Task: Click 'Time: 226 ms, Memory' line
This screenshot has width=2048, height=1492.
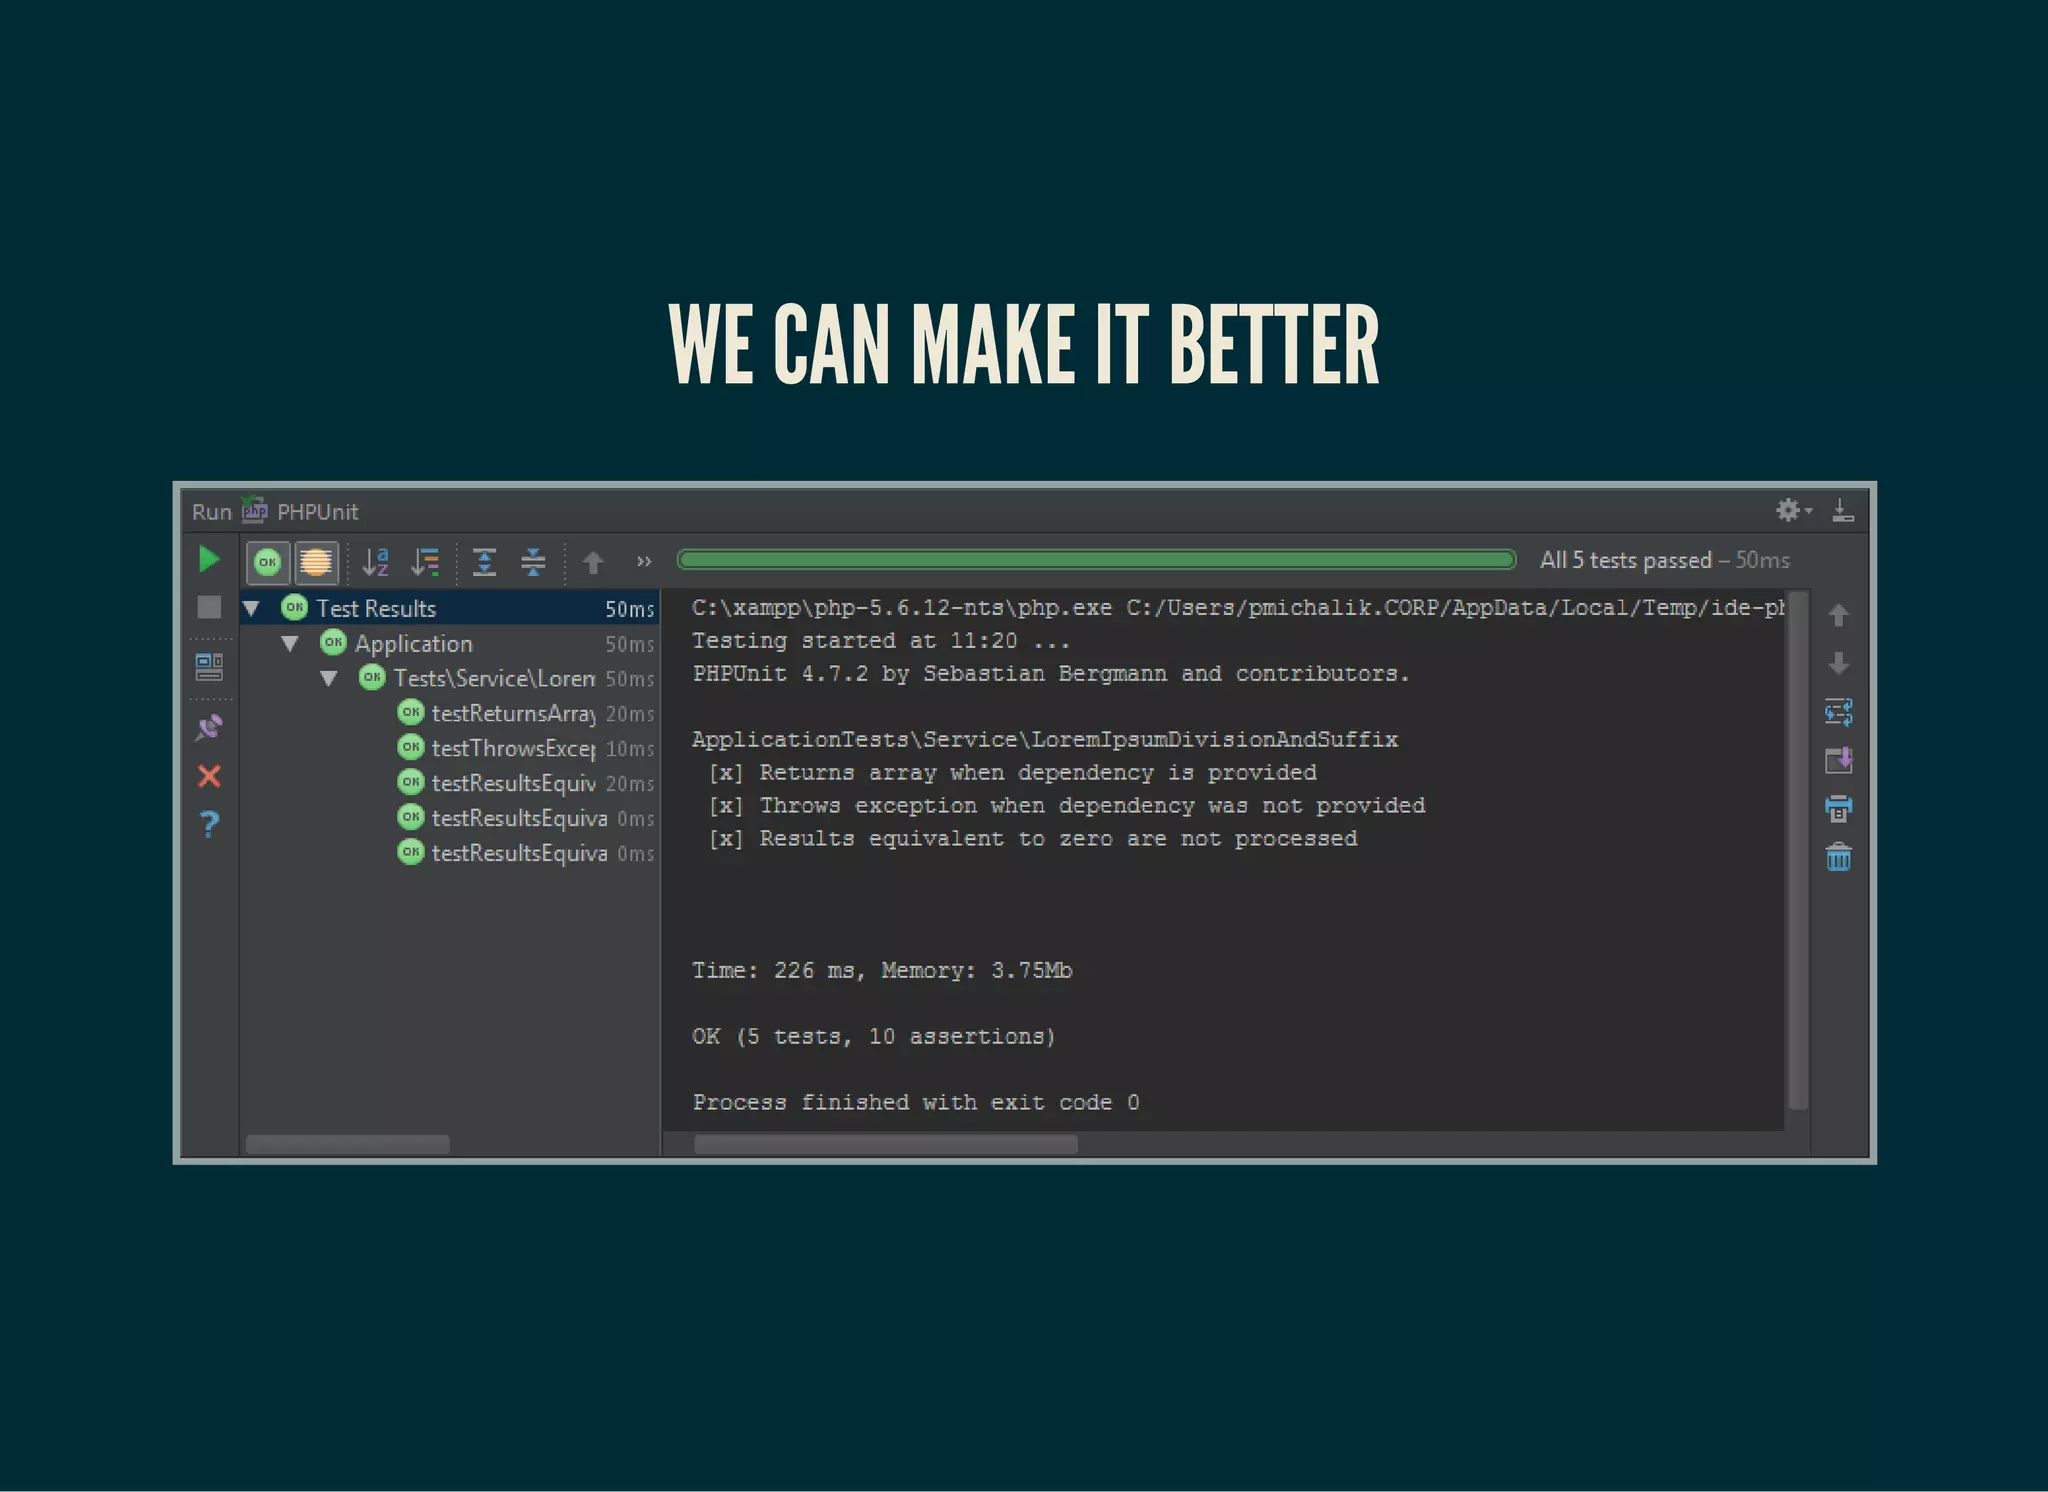Action: point(882,971)
